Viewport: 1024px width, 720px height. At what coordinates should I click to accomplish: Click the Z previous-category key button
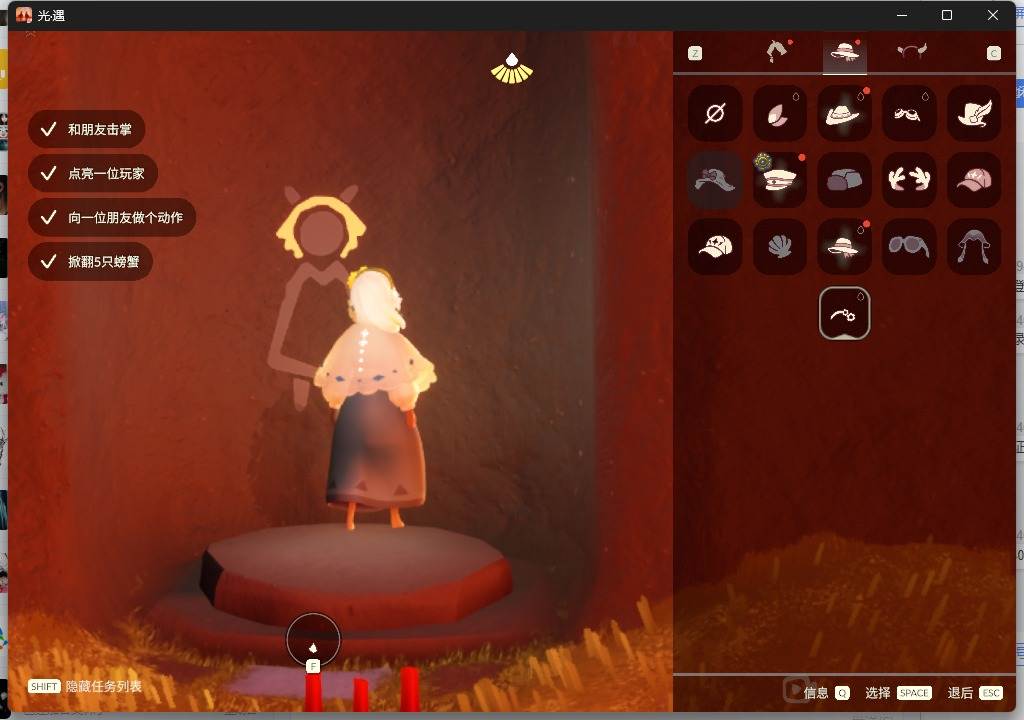pyautogui.click(x=695, y=54)
